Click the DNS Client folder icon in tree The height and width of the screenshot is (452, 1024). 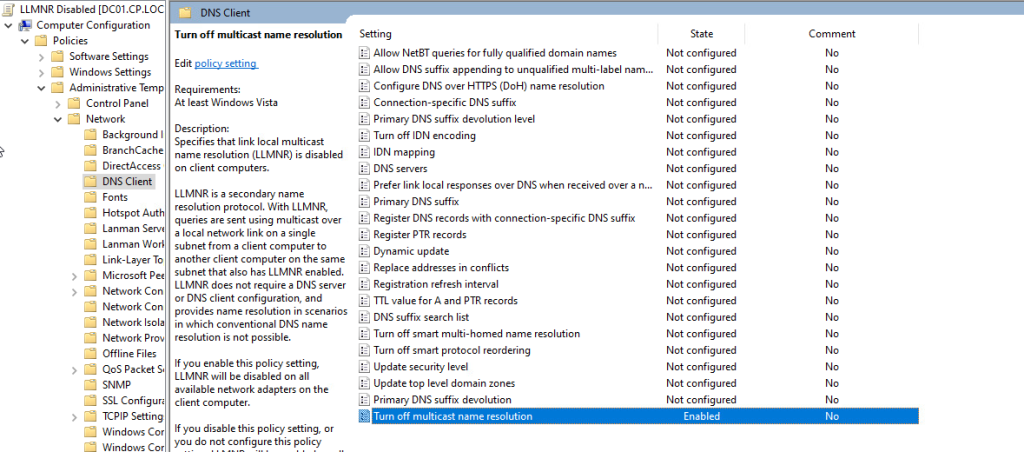[x=92, y=182]
